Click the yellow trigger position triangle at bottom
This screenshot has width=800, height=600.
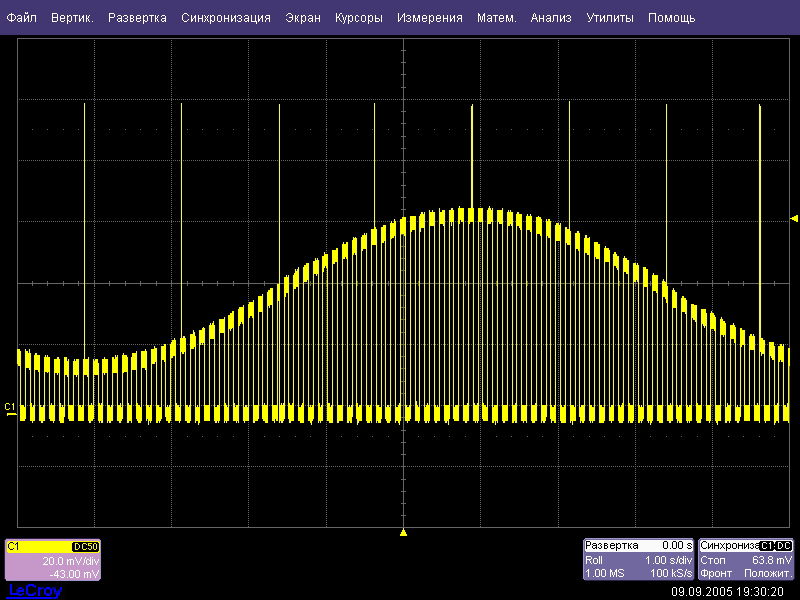tap(403, 532)
